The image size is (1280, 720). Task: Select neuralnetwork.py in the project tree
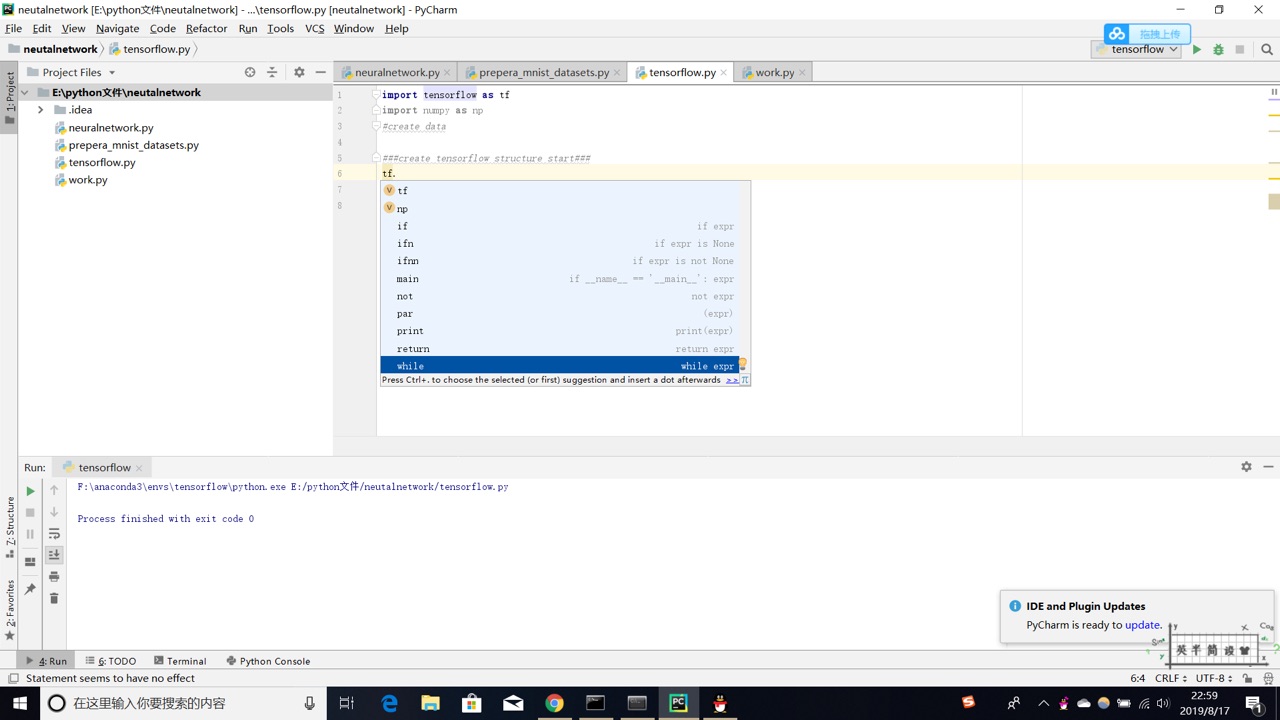pos(110,128)
